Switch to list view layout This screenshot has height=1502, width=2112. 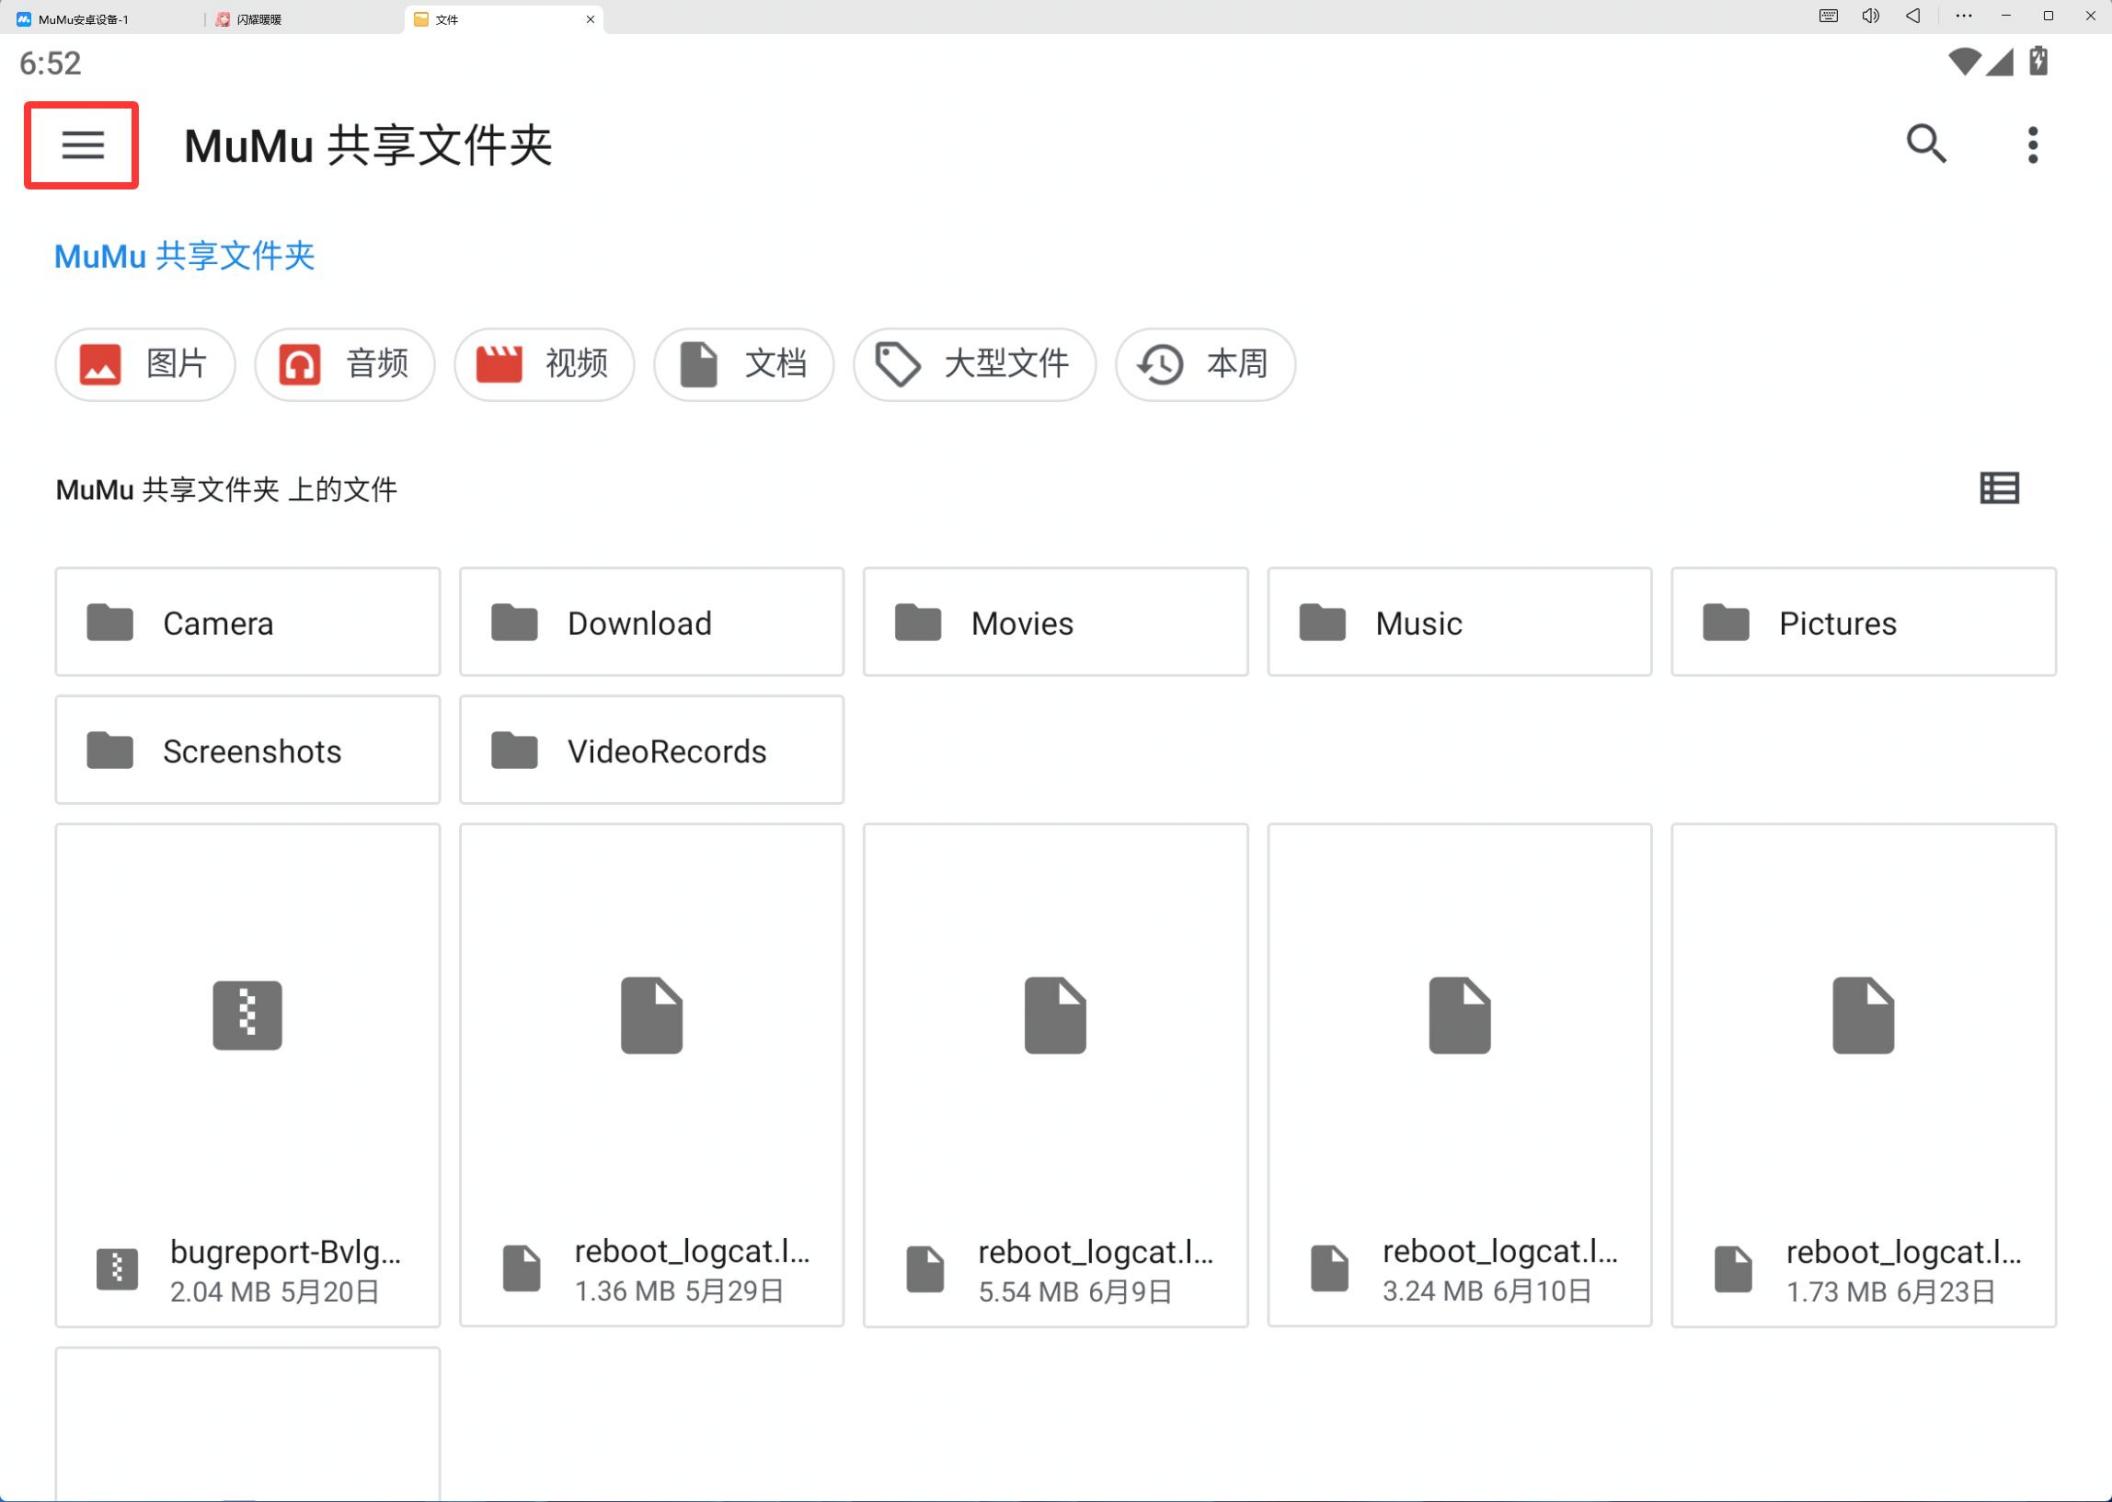[x=1999, y=488]
